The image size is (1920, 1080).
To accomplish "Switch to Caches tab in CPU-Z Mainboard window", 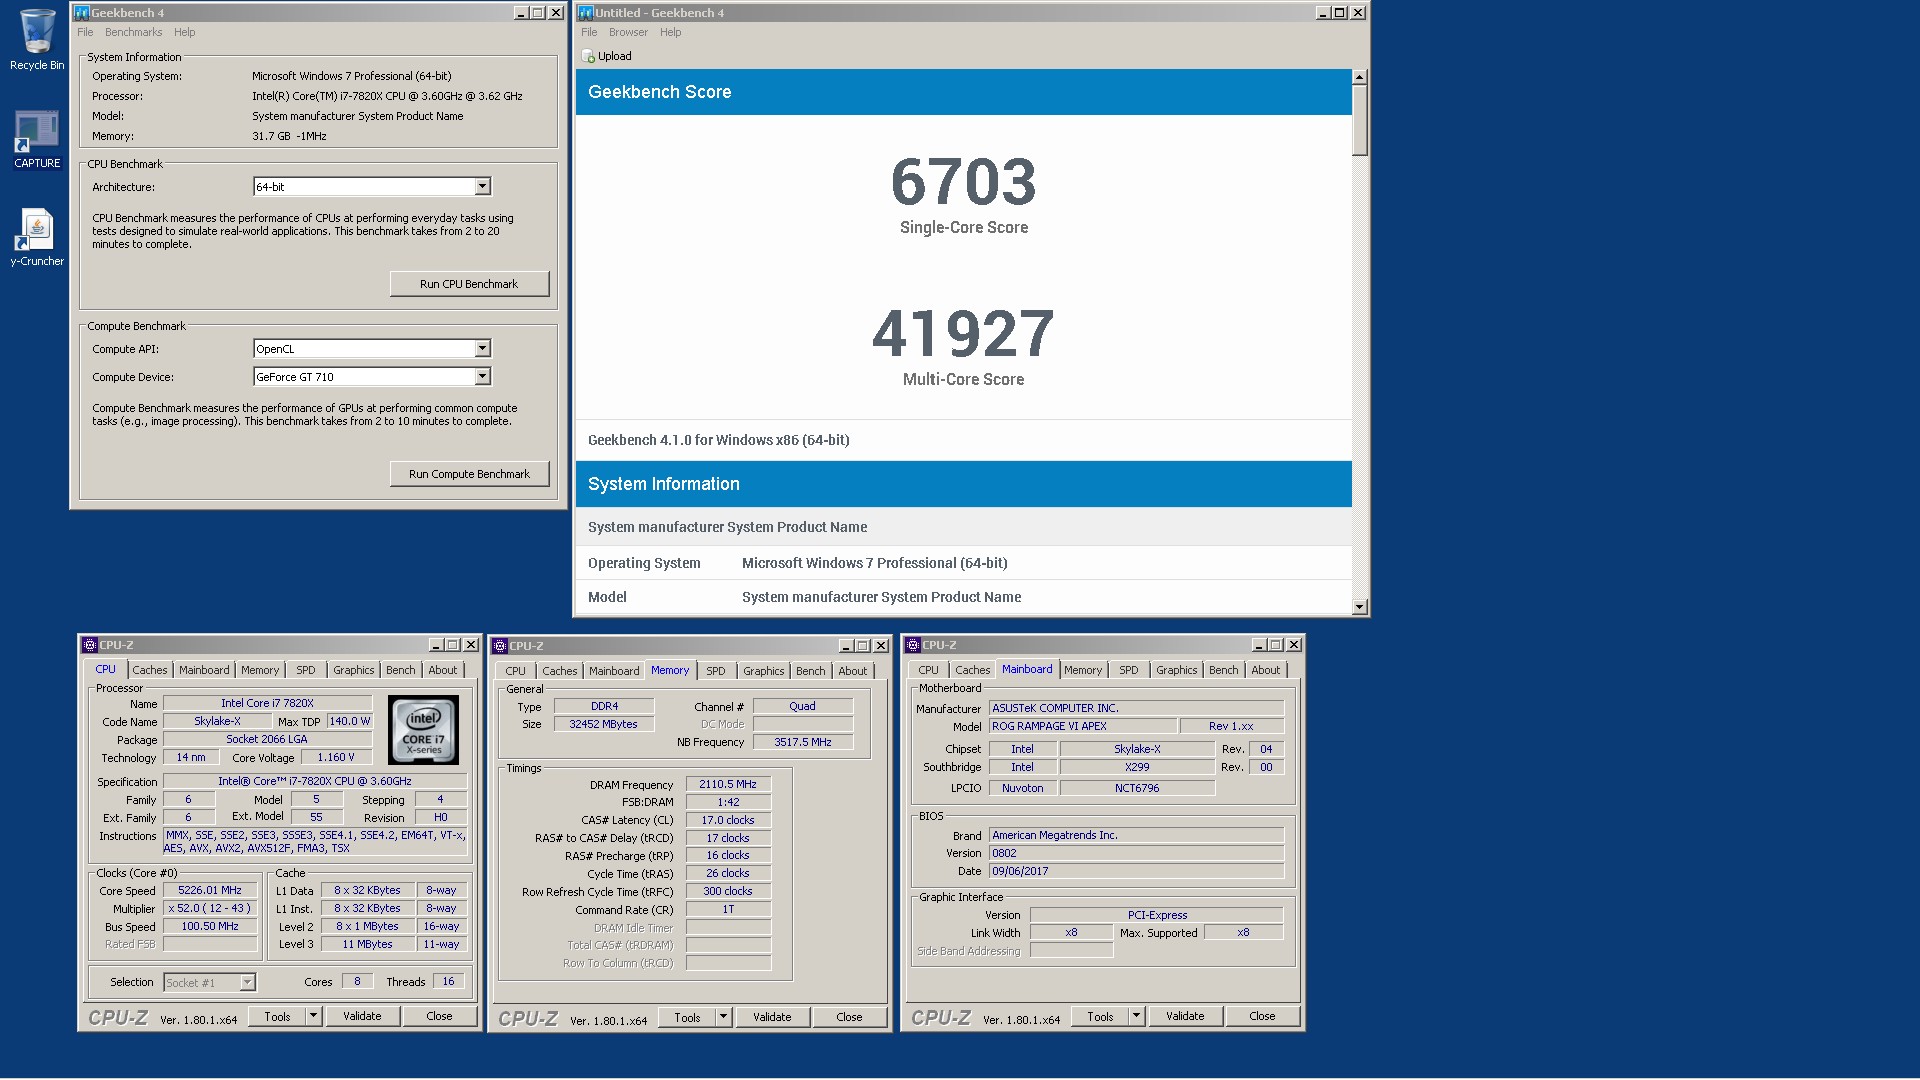I will pos(973,670).
